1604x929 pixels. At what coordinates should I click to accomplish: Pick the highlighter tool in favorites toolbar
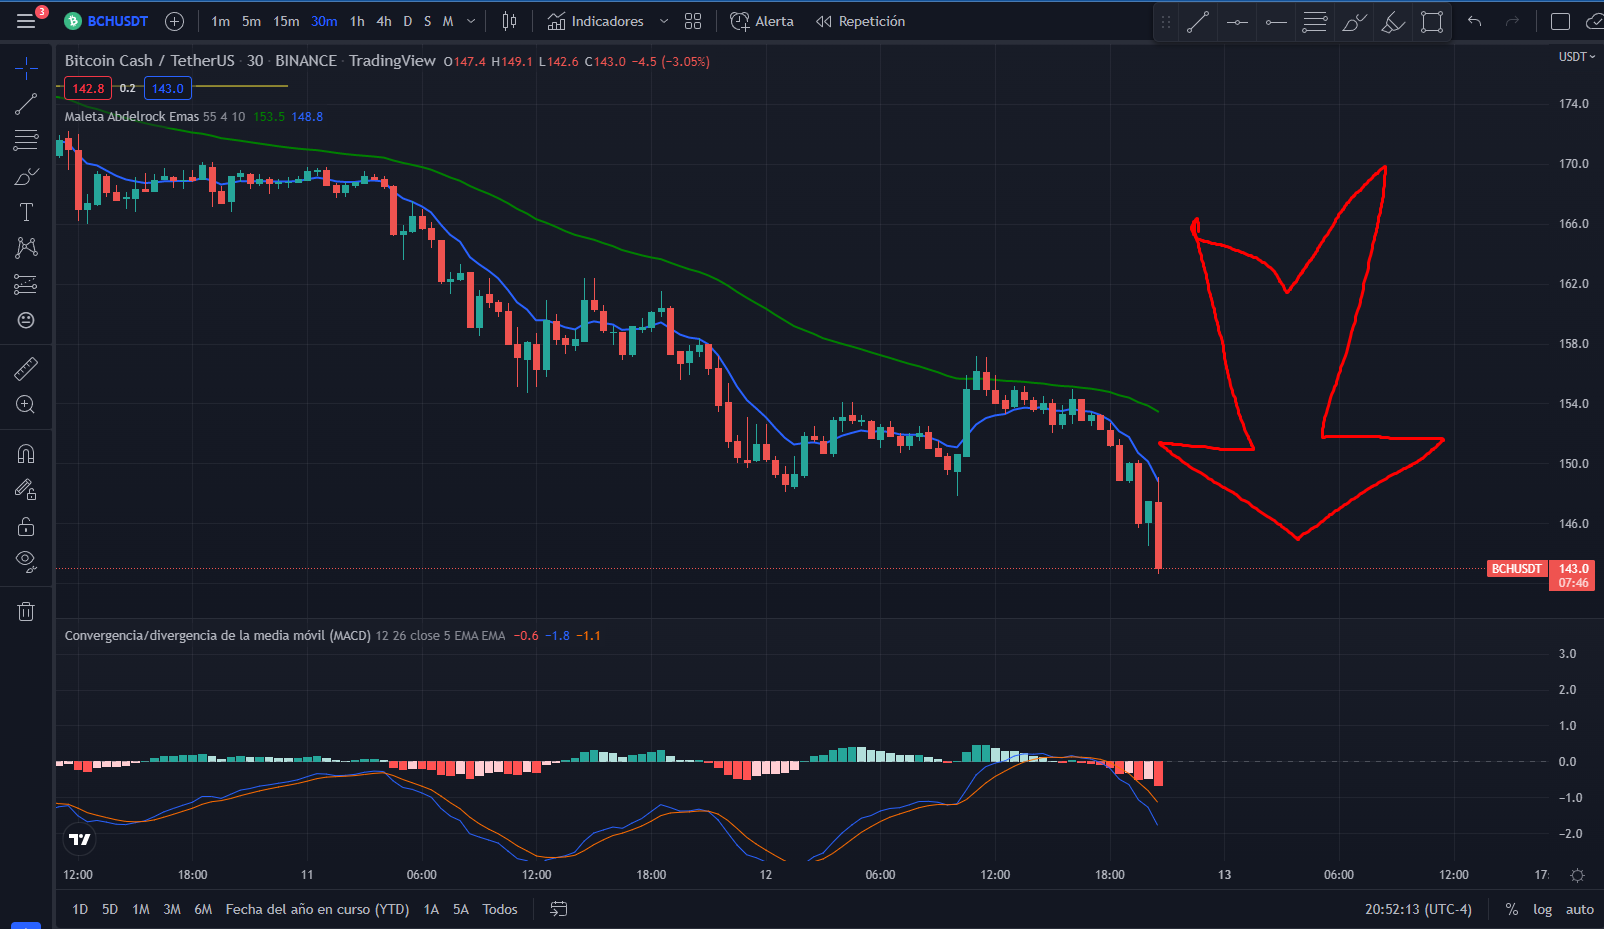(x=1393, y=22)
